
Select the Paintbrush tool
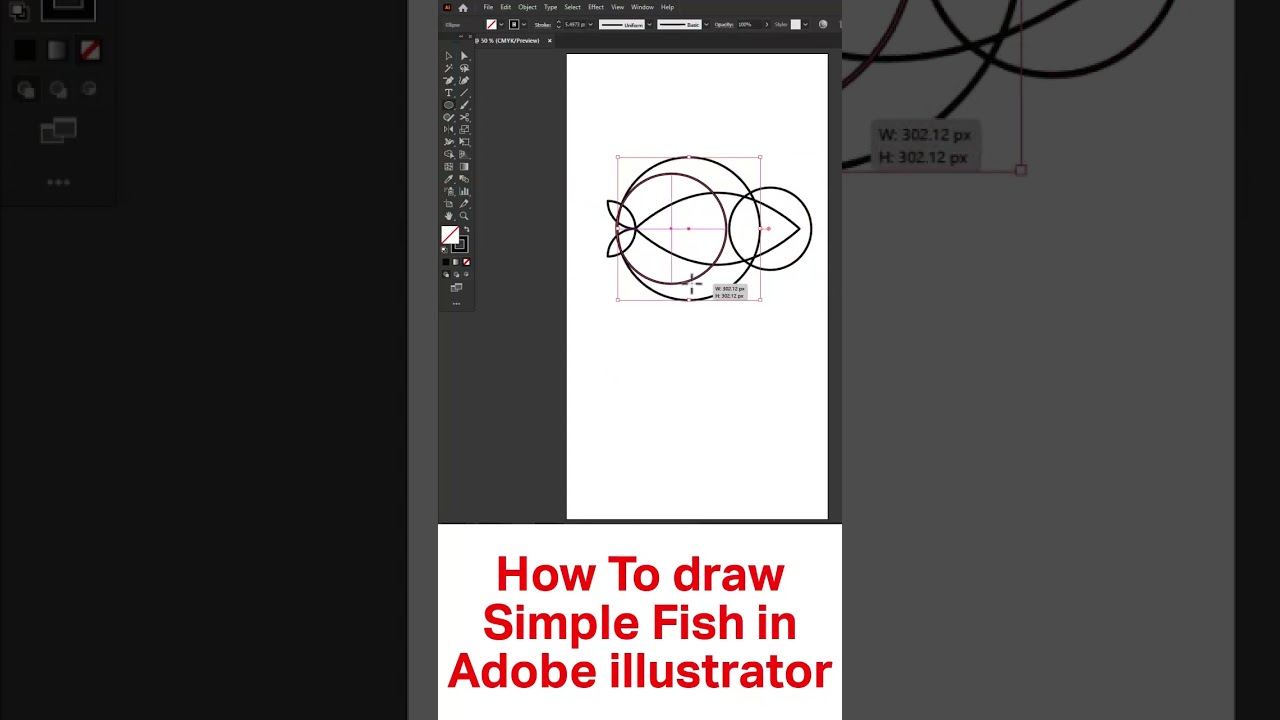pyautogui.click(x=464, y=105)
